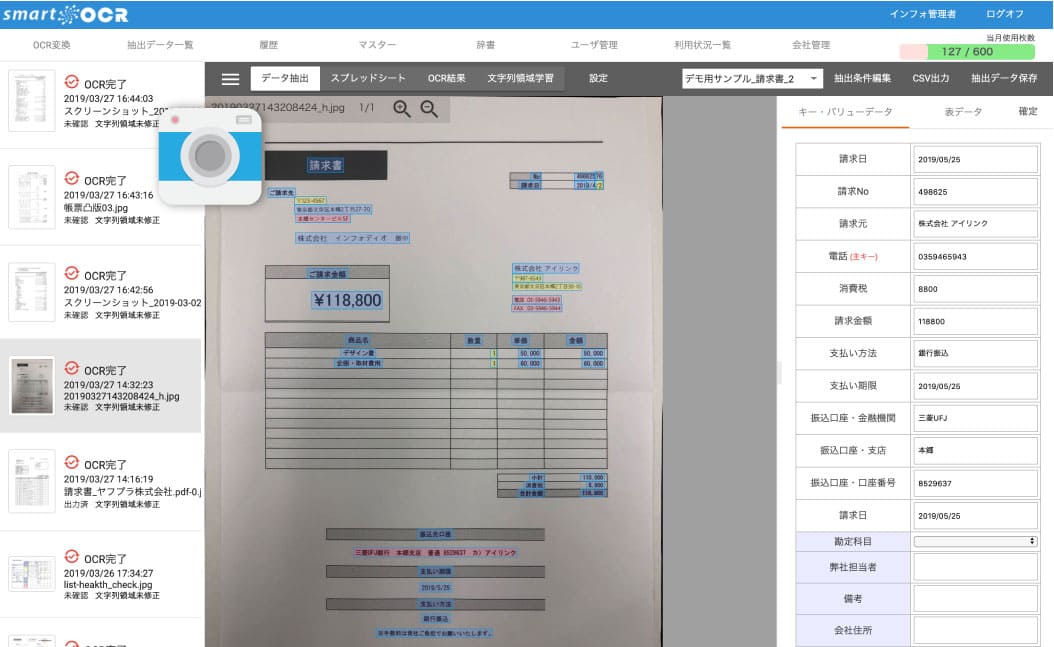
Task: Open the デモ用サンプル_請求書_2 template dropdown
Action: click(x=752, y=79)
